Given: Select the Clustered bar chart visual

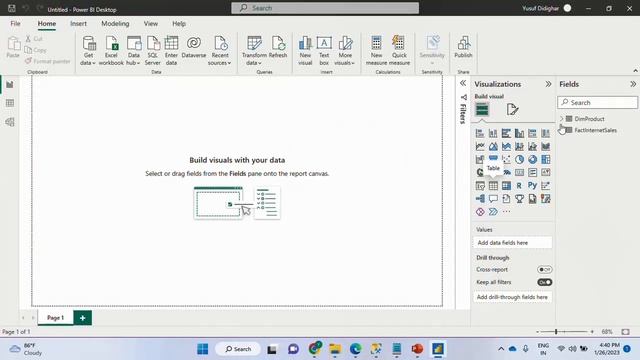Looking at the screenshot, I should [x=506, y=133].
